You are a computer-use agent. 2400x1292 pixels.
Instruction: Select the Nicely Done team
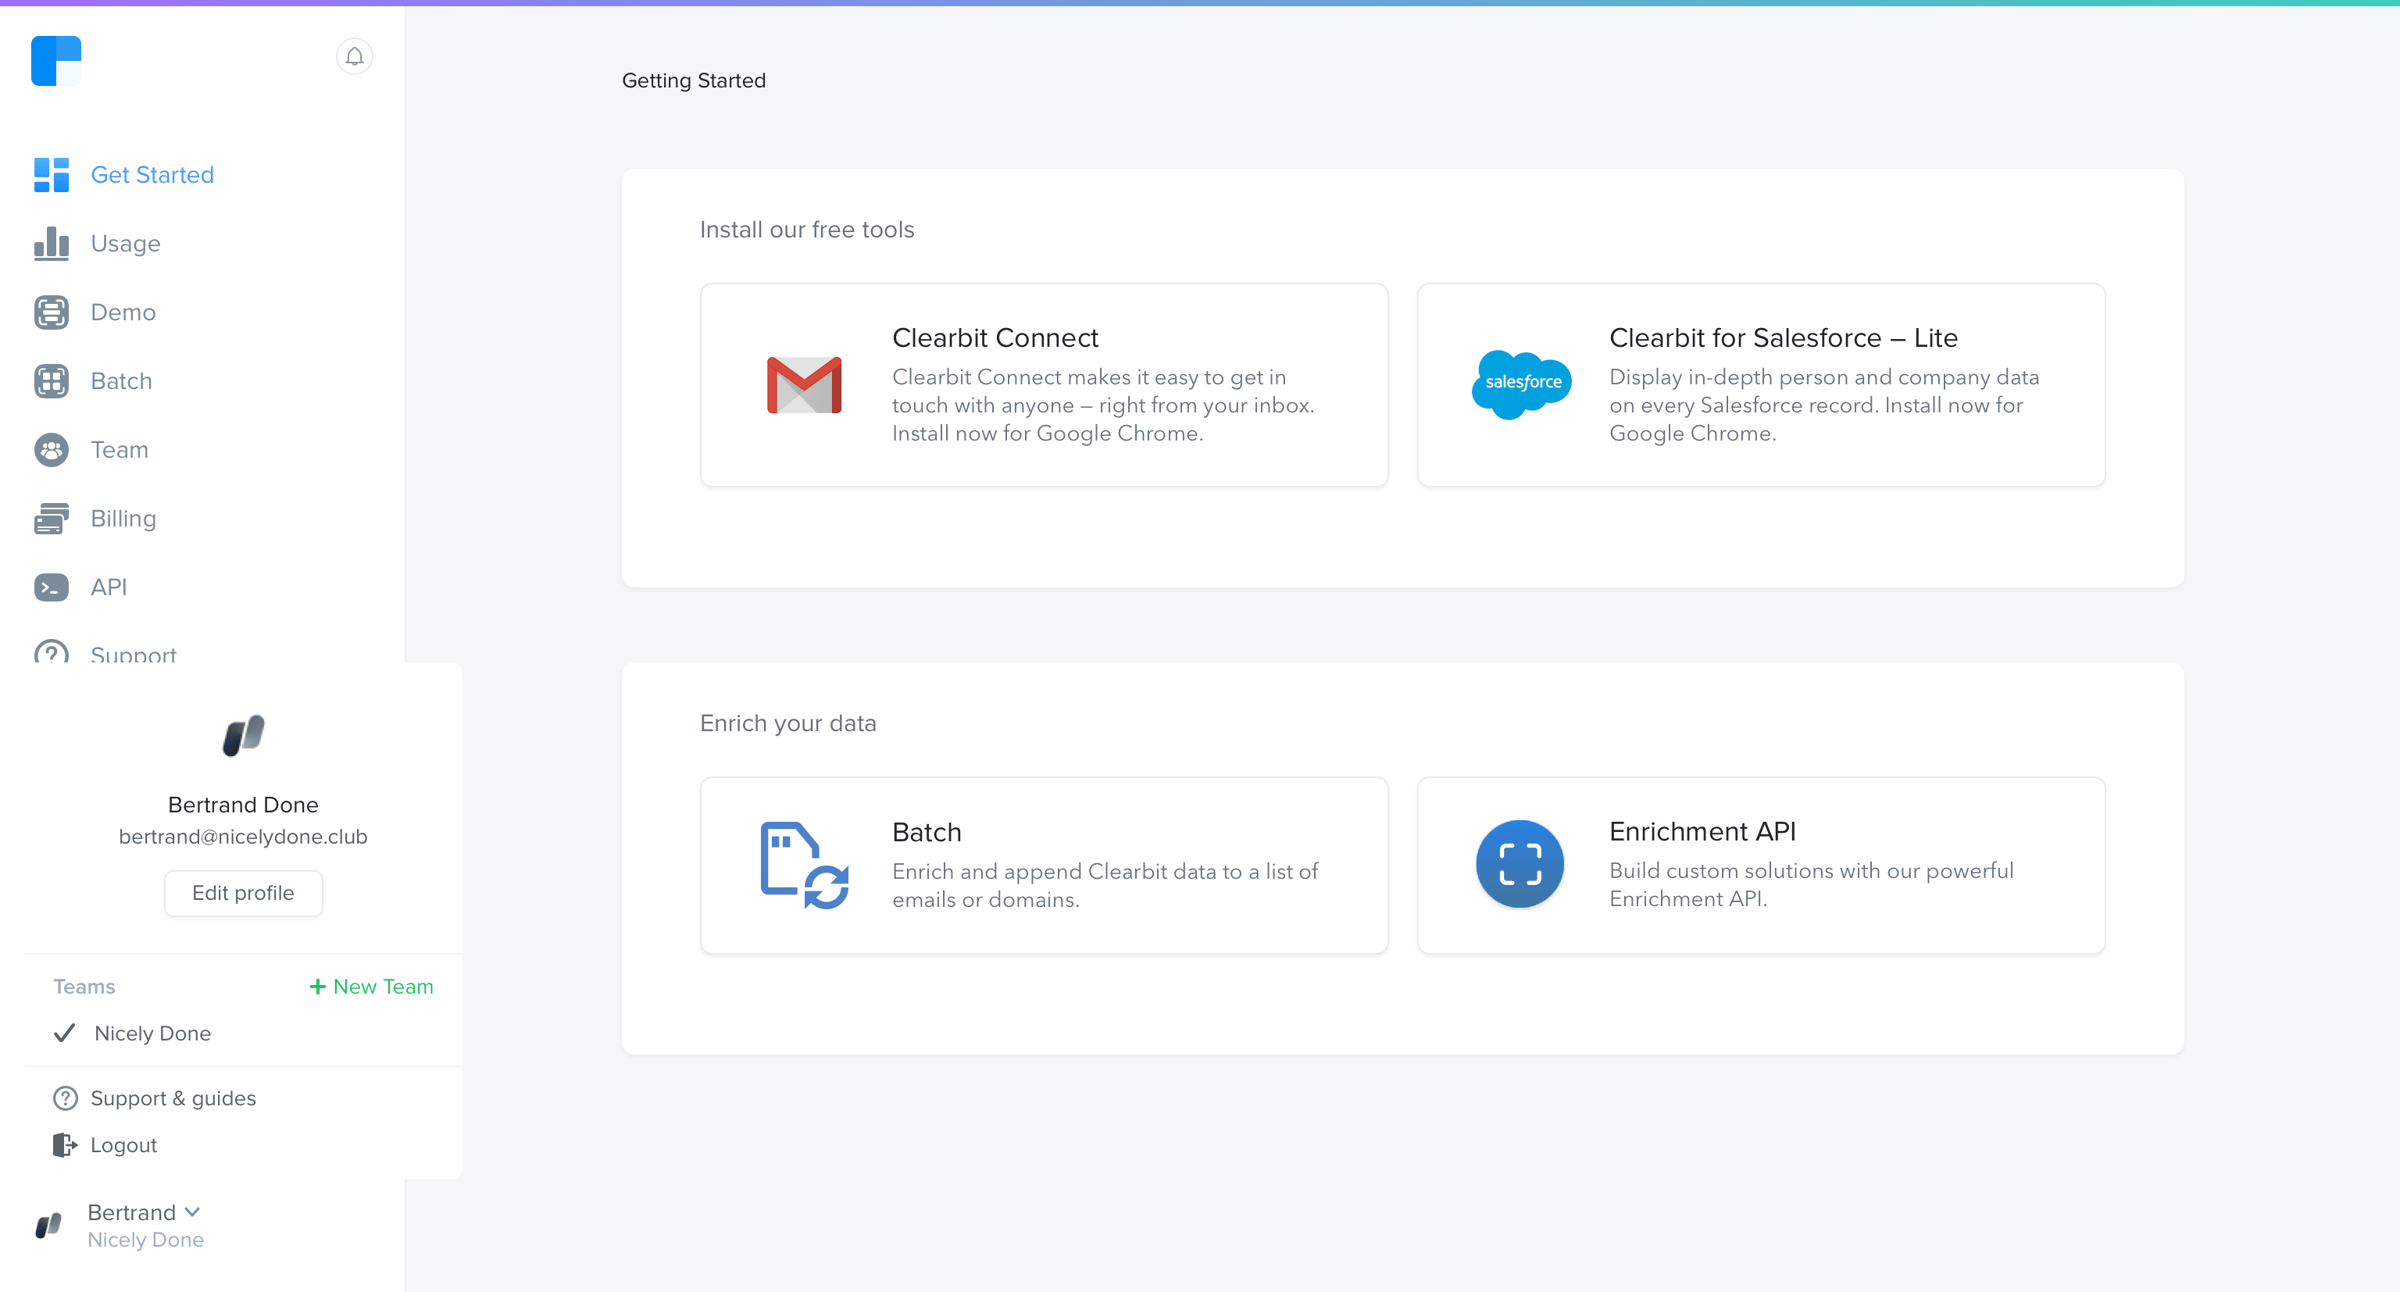pos(152,1033)
